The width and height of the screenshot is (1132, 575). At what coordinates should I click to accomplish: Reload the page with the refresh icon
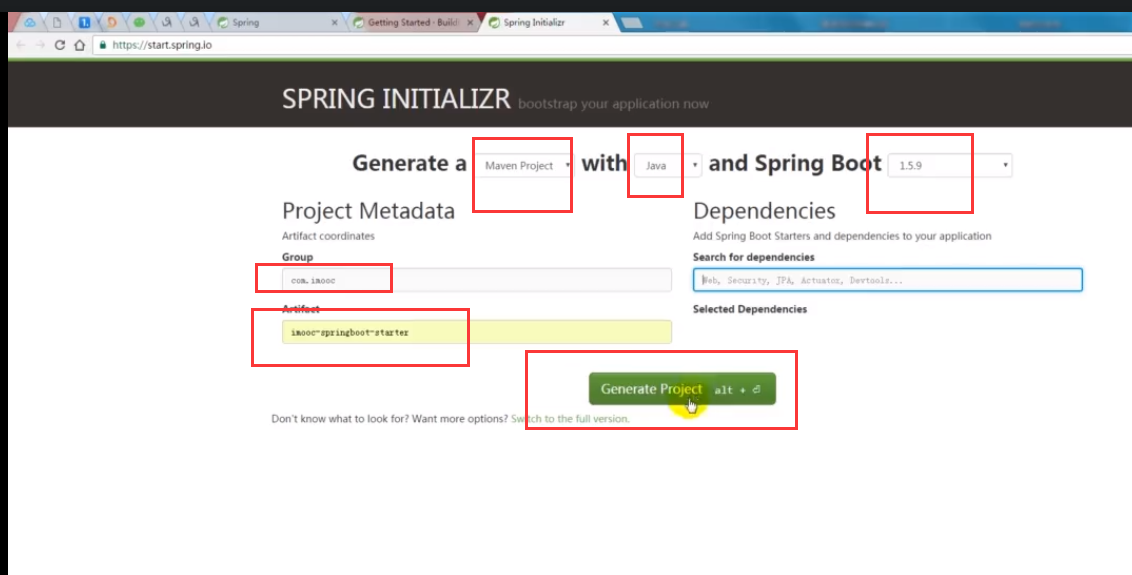tap(60, 45)
